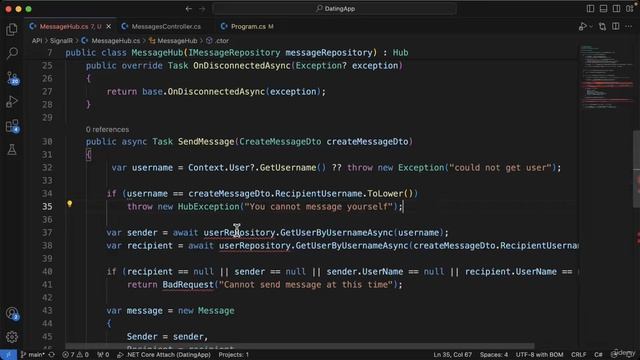Click the minimap code overview
The width and height of the screenshot is (640, 360).
[607, 78]
